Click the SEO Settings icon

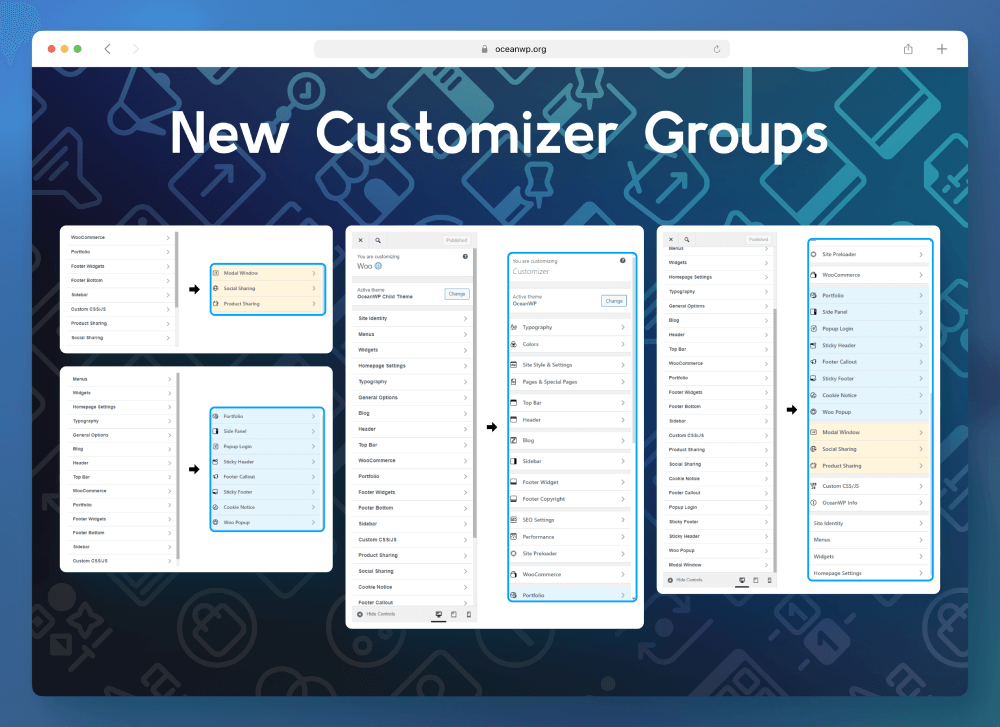tap(514, 520)
